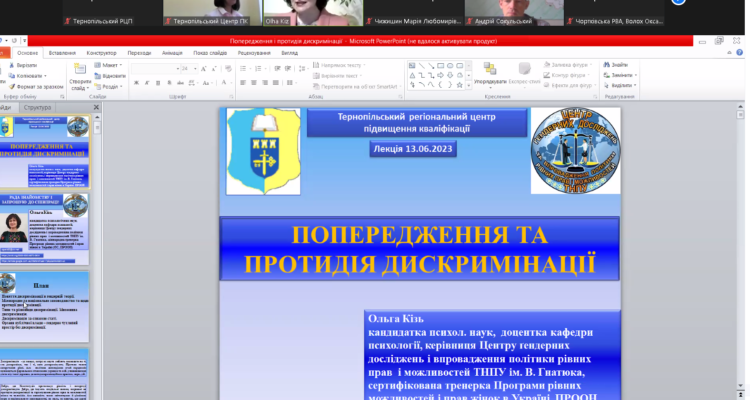750x400 pixels.
Task: Open Заливка фігури fill color
Action: pyautogui.click(x=567, y=65)
